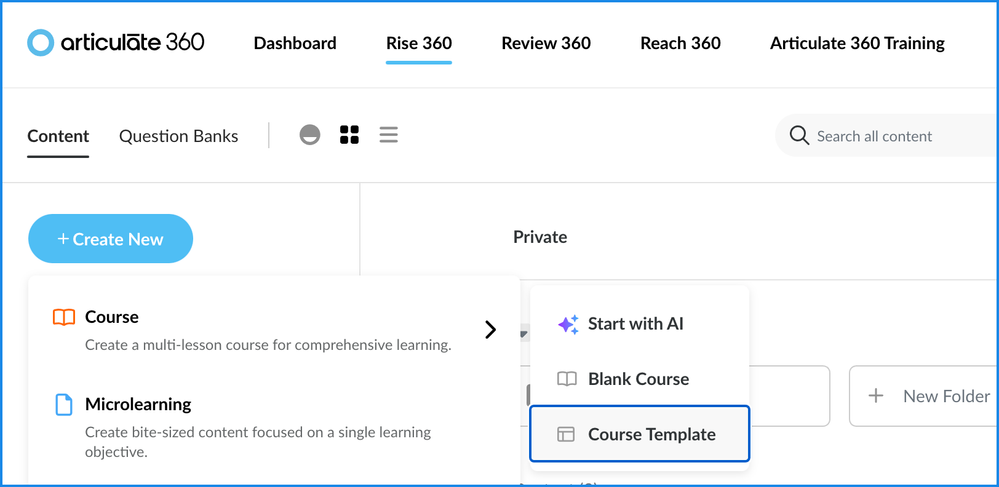This screenshot has width=999, height=487.
Task: Click the Articulate 360 logo
Action: coord(116,42)
